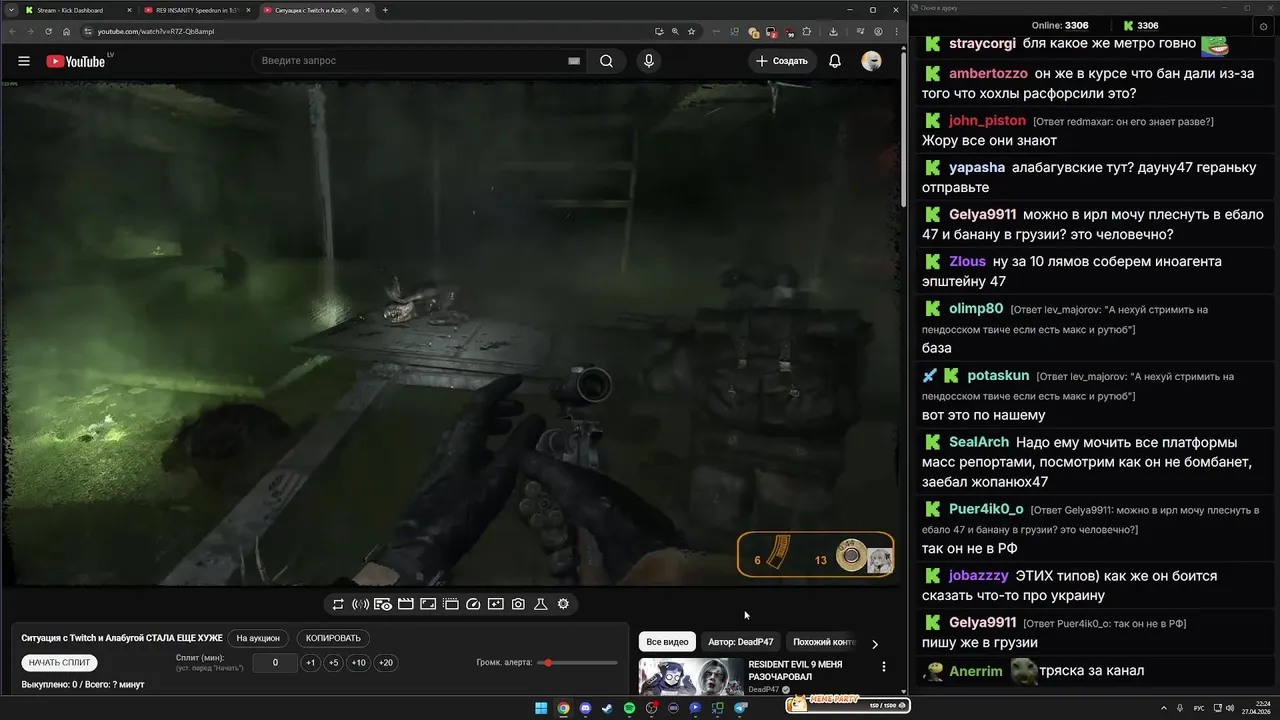The height and width of the screenshot is (720, 1280).
Task: Click username 'john_piston' in chat
Action: [987, 121]
